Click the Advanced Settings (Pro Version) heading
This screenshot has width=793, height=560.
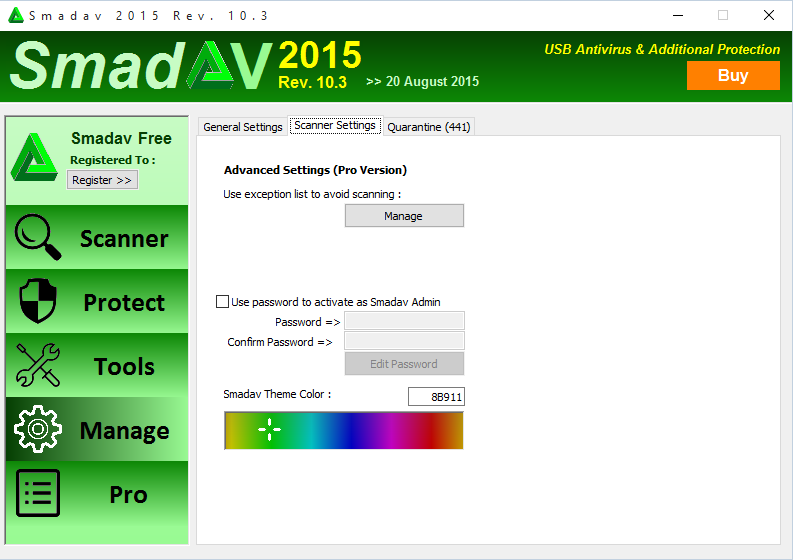pos(315,170)
